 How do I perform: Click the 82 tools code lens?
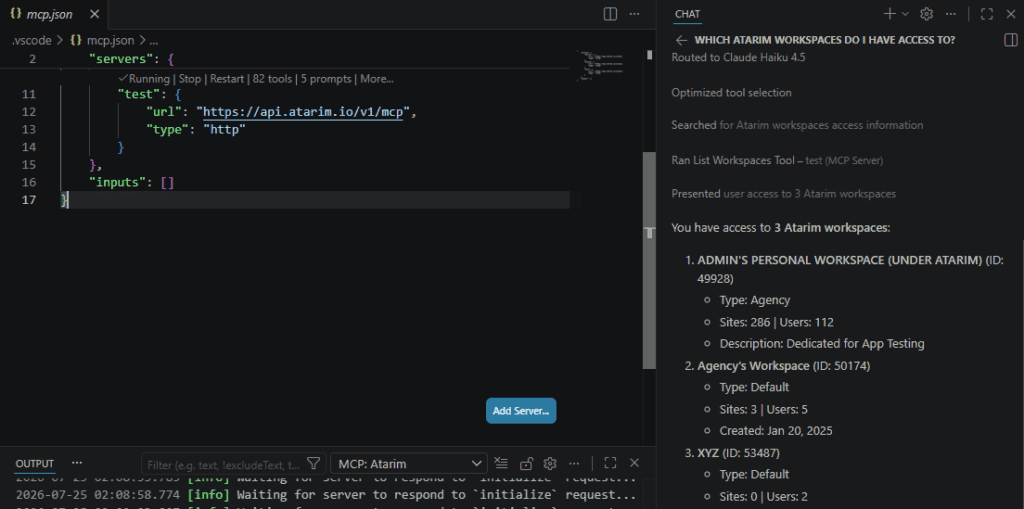[x=272, y=79]
